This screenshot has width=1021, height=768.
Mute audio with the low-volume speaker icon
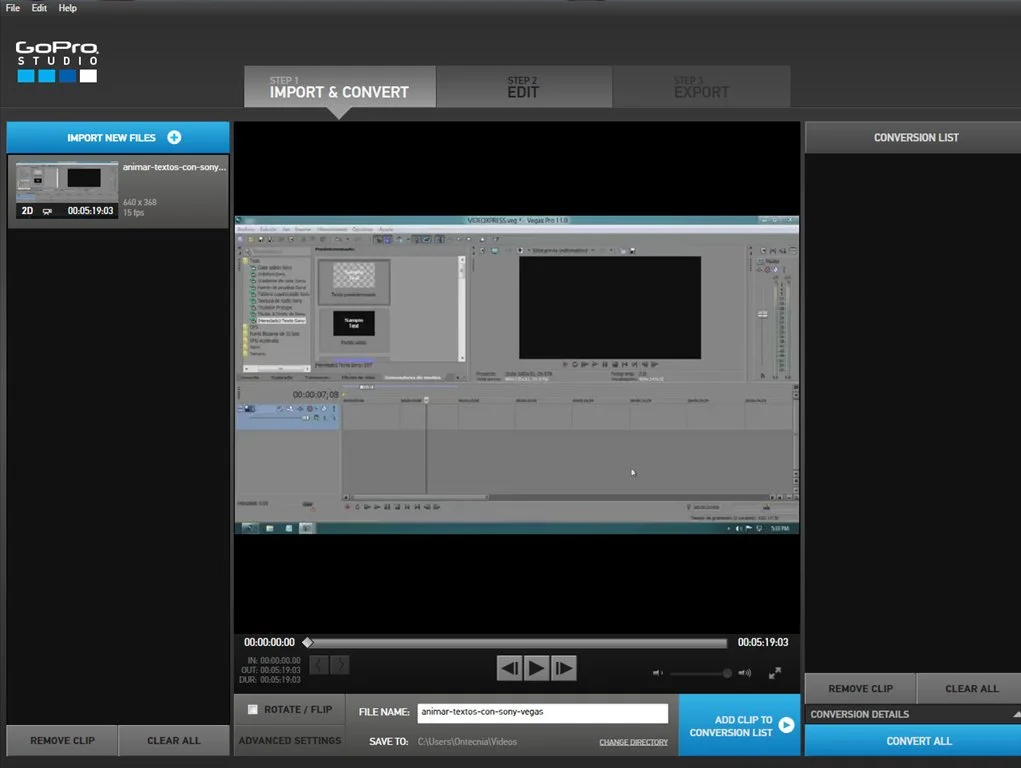pyautogui.click(x=657, y=674)
